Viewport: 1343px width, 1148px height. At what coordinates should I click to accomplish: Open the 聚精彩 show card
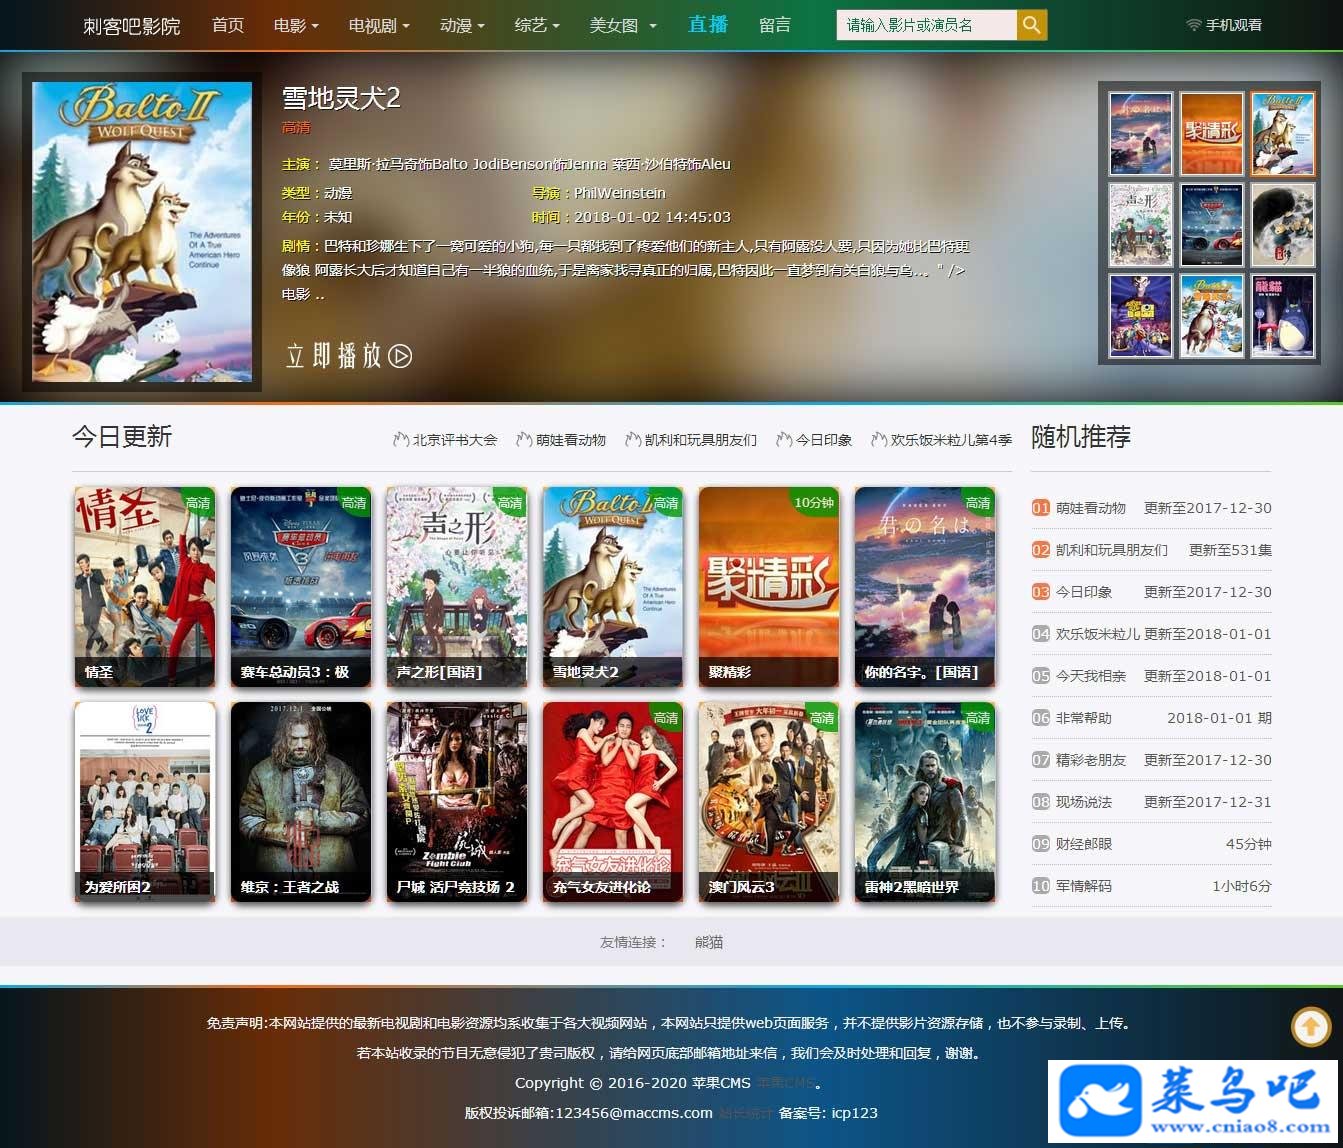(x=769, y=587)
